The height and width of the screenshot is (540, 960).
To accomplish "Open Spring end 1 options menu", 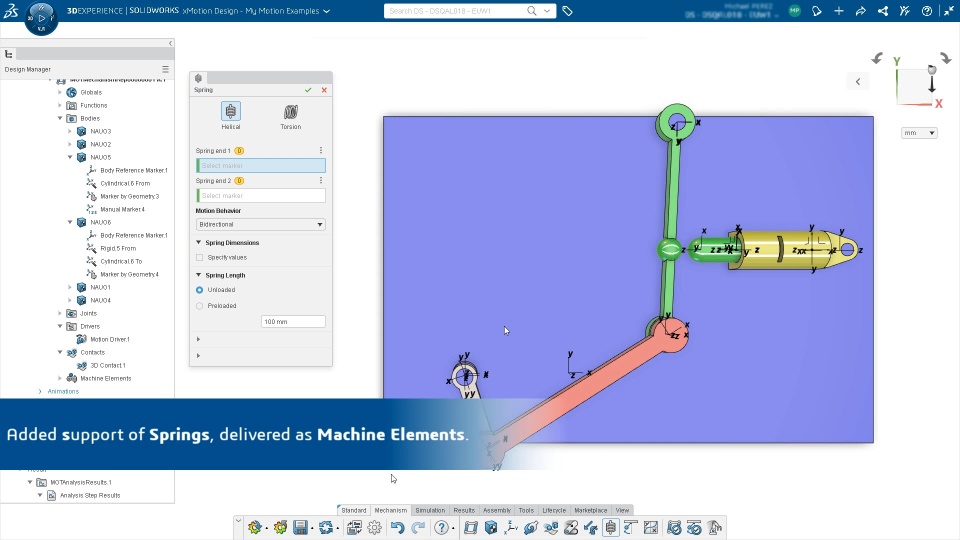I will (x=321, y=150).
